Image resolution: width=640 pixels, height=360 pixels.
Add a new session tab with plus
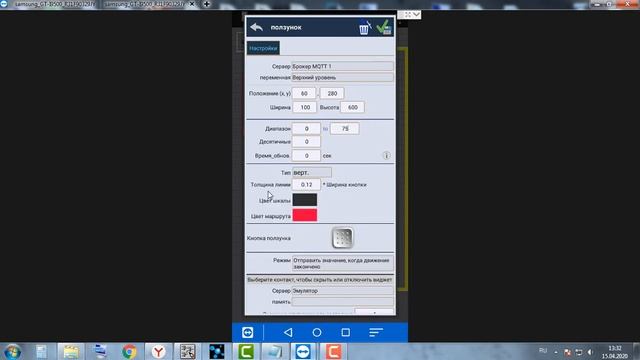pyautogui.click(x=207, y=4)
